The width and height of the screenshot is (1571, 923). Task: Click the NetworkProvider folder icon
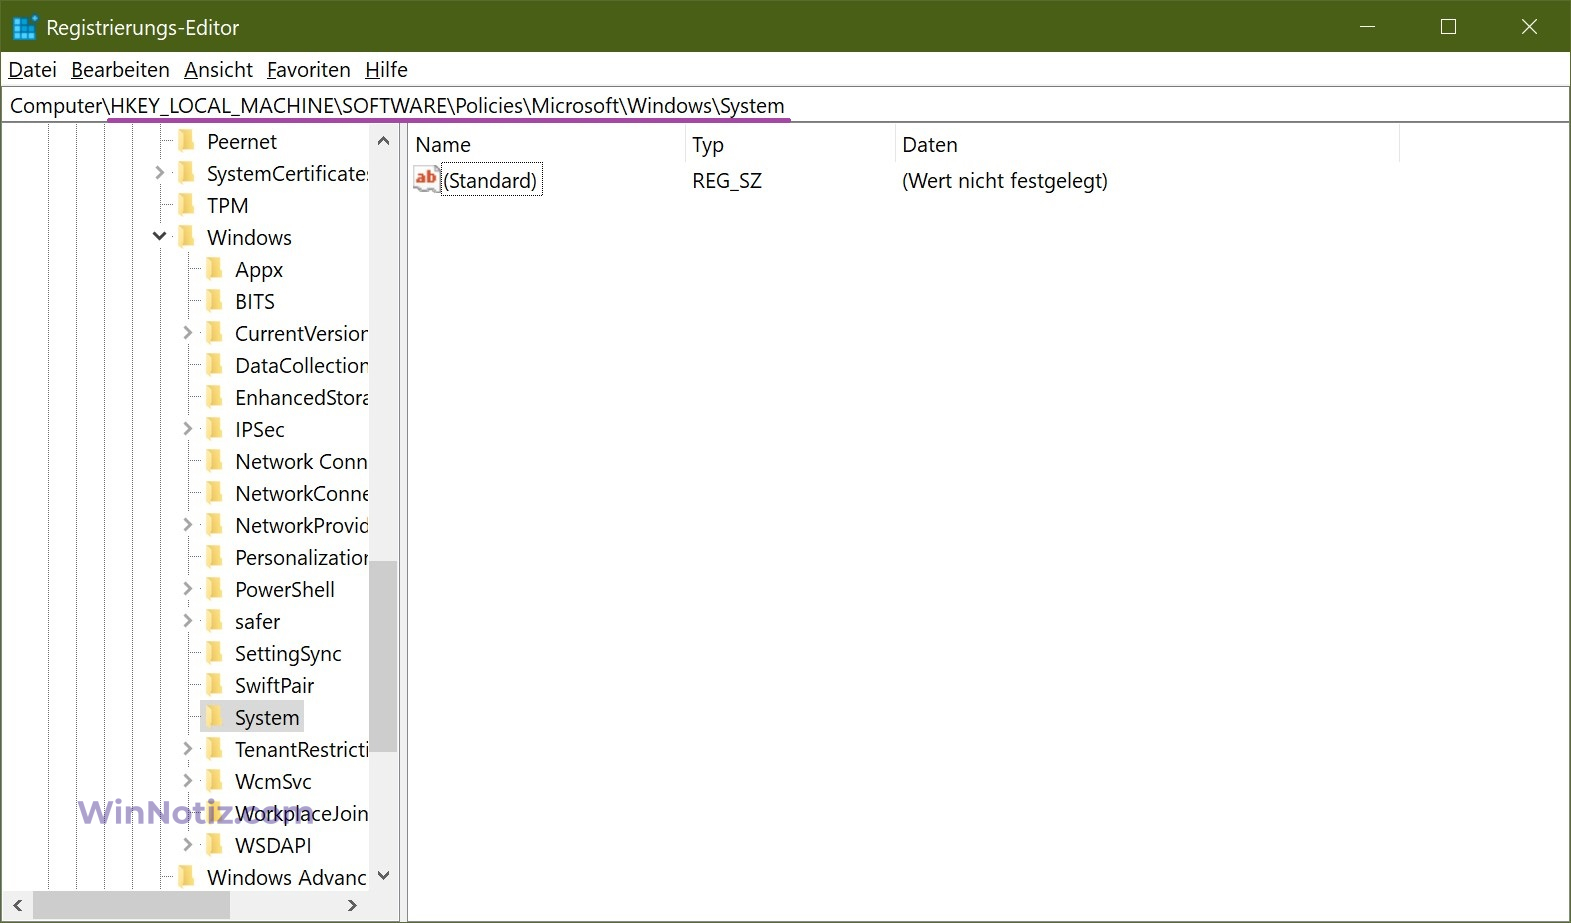point(214,525)
